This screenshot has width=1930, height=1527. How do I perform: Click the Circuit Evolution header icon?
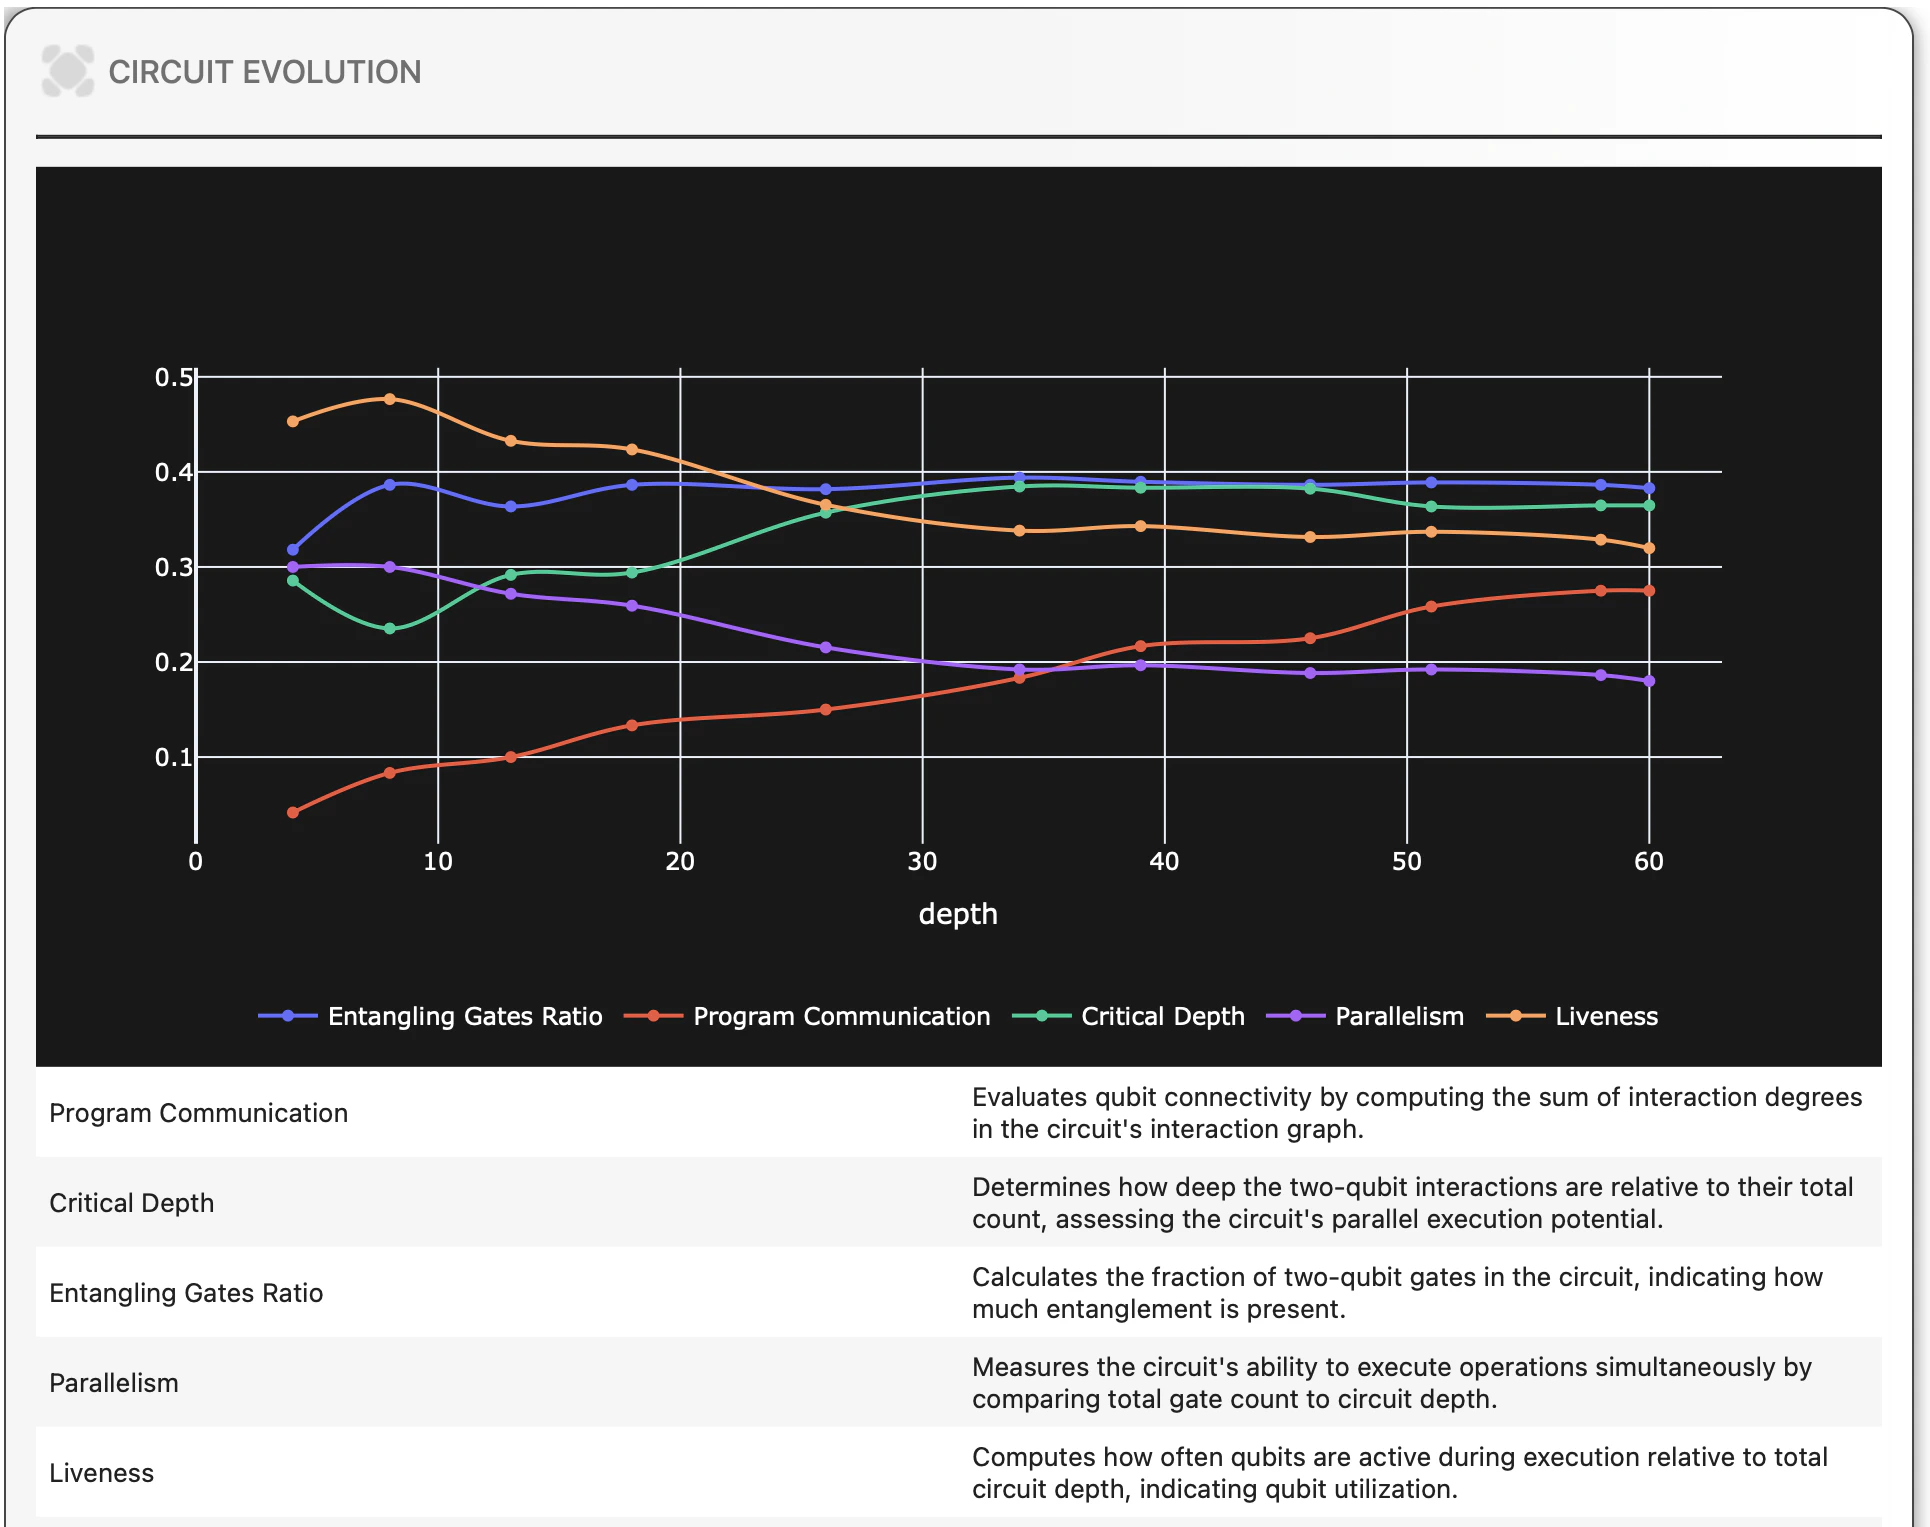68,71
